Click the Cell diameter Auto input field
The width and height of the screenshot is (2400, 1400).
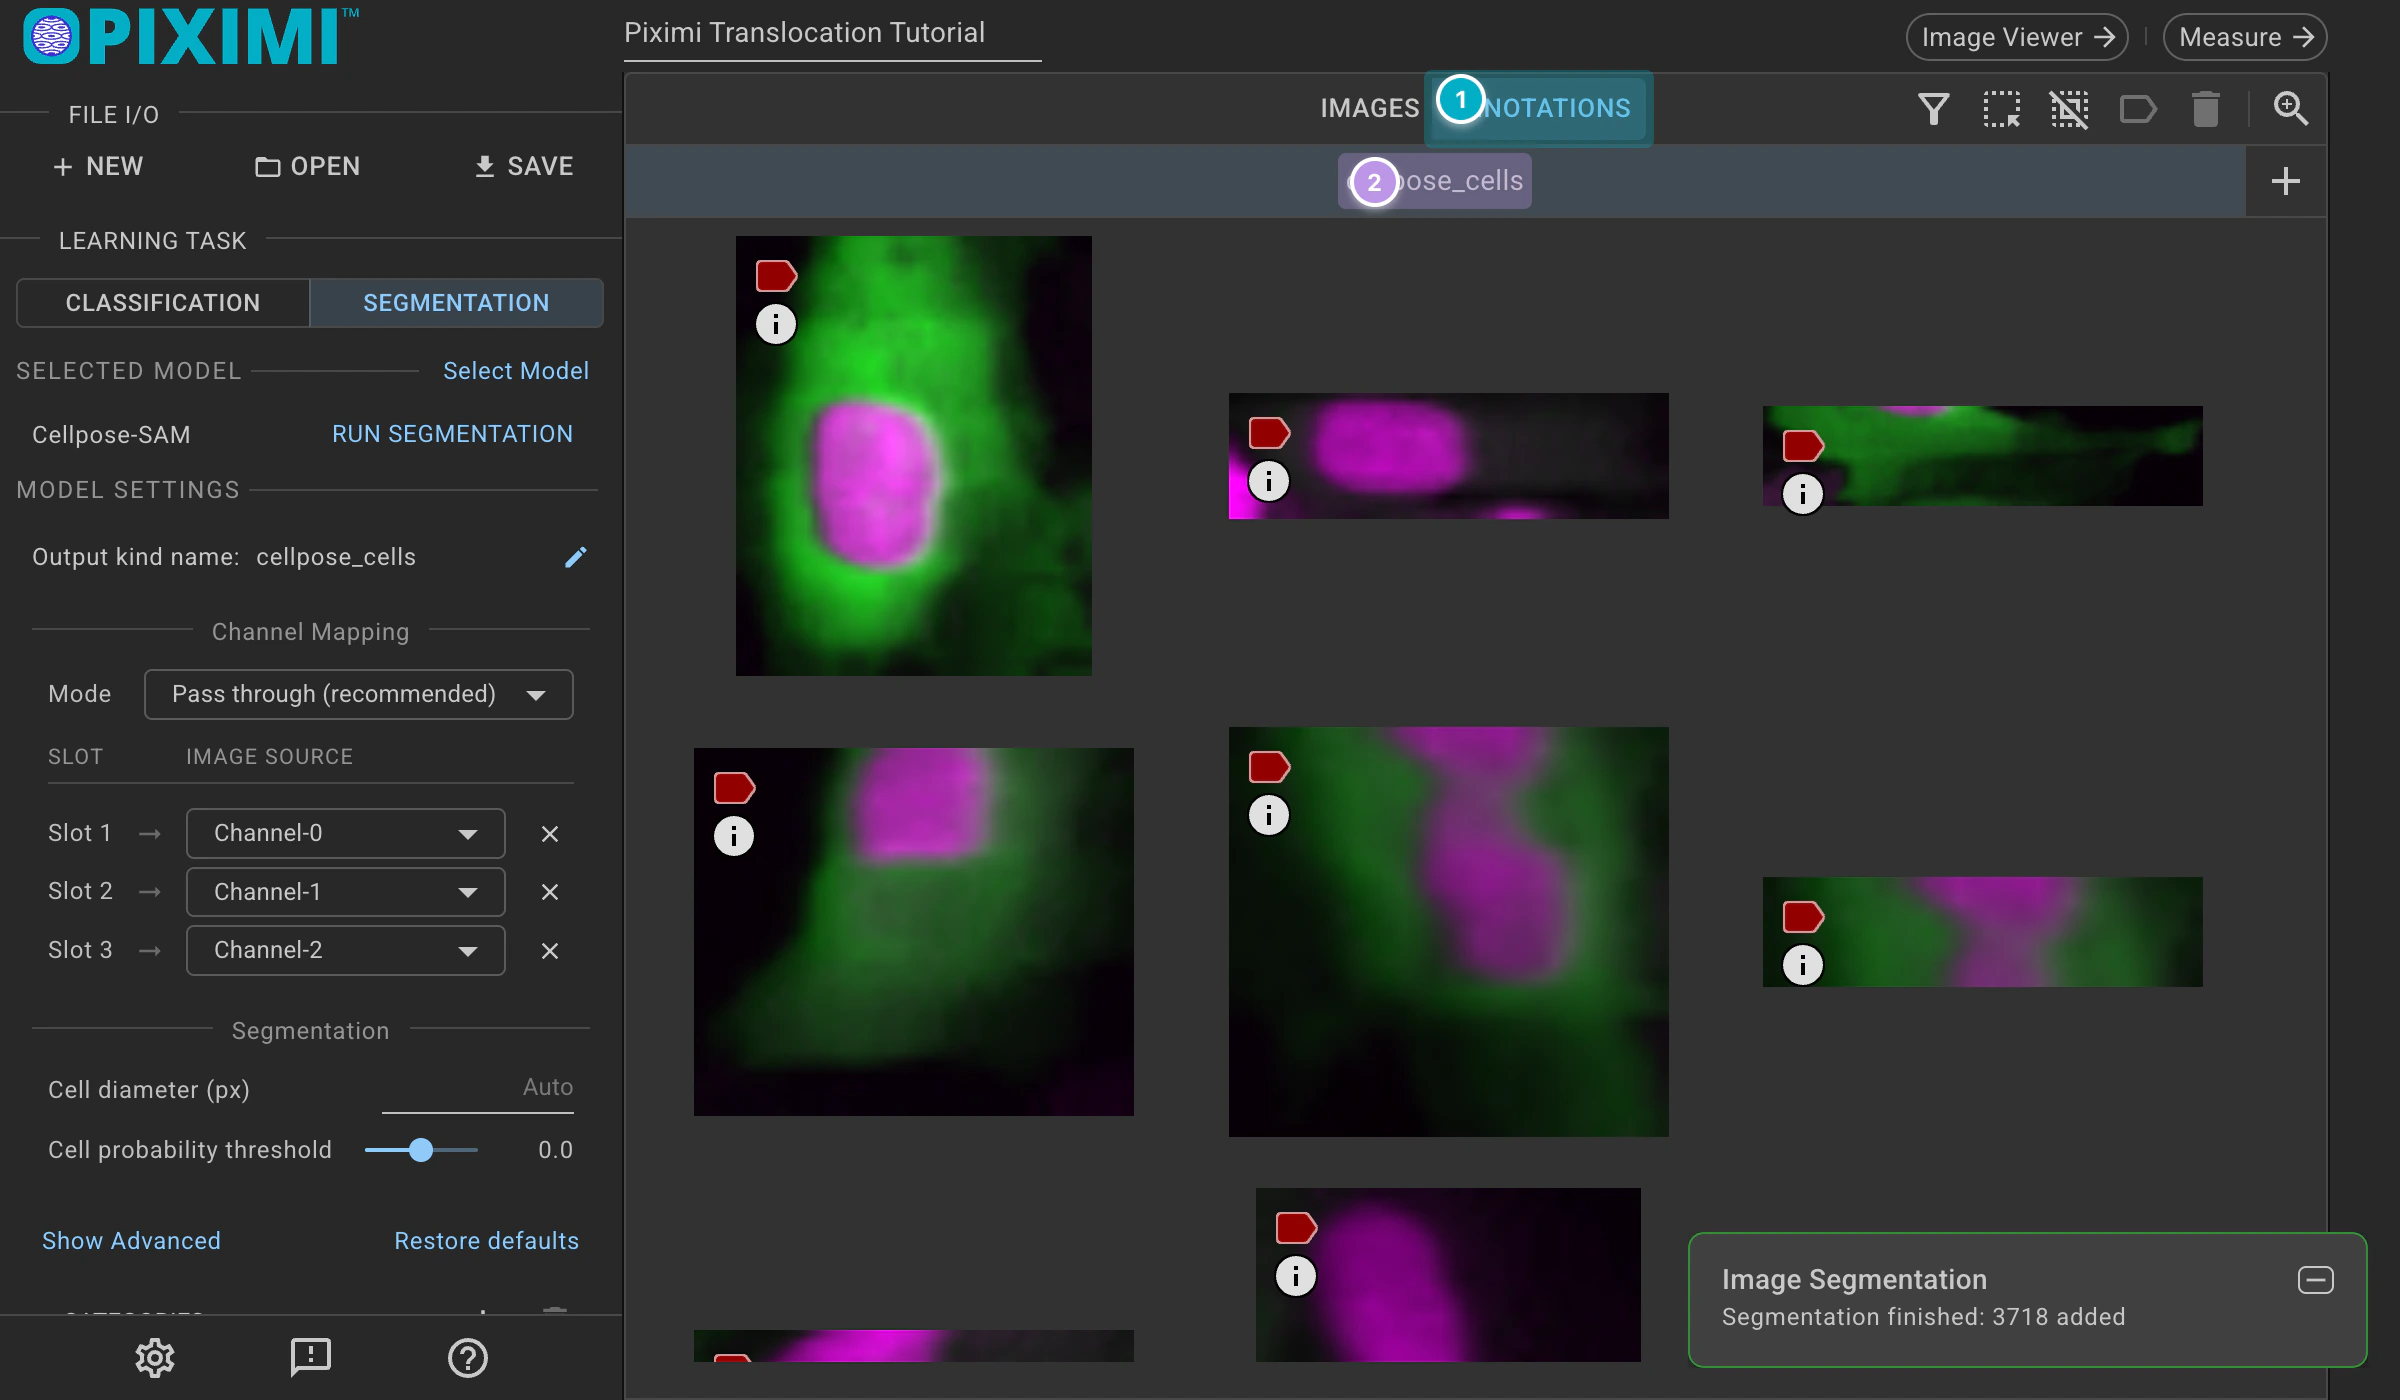tap(477, 1089)
